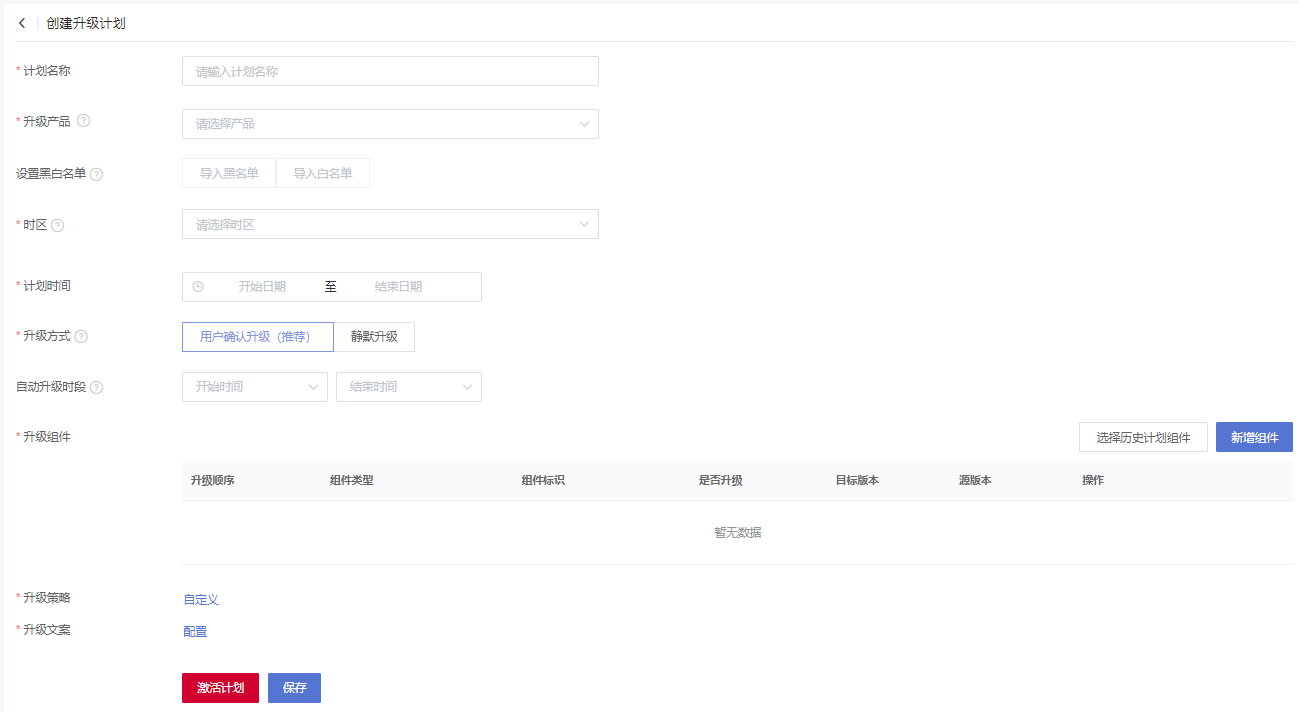
Task: Open the 开始时间 dropdown
Action: click(x=255, y=387)
